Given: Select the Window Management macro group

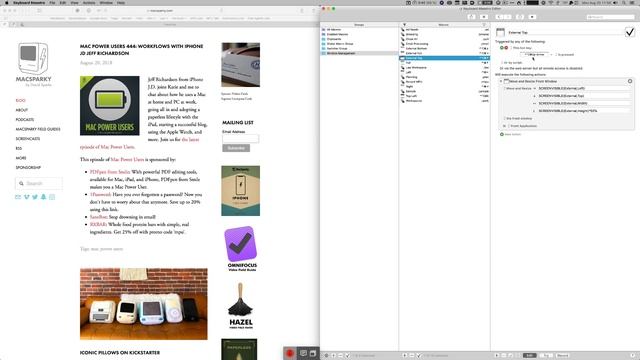Looking at the screenshot, I should (359, 53).
